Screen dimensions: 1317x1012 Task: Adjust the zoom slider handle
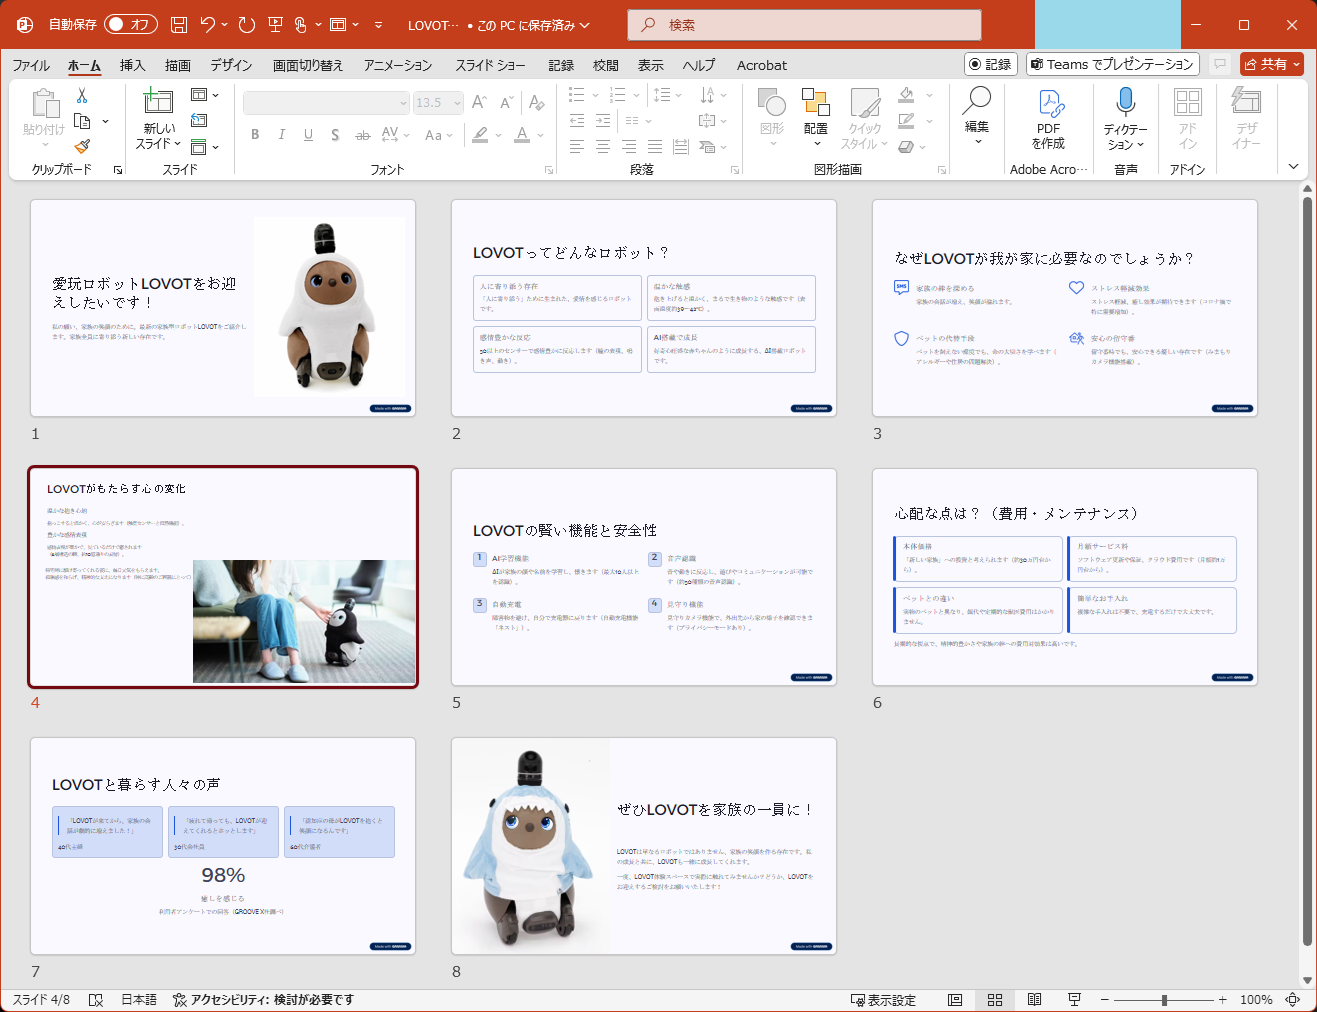[1164, 1000]
